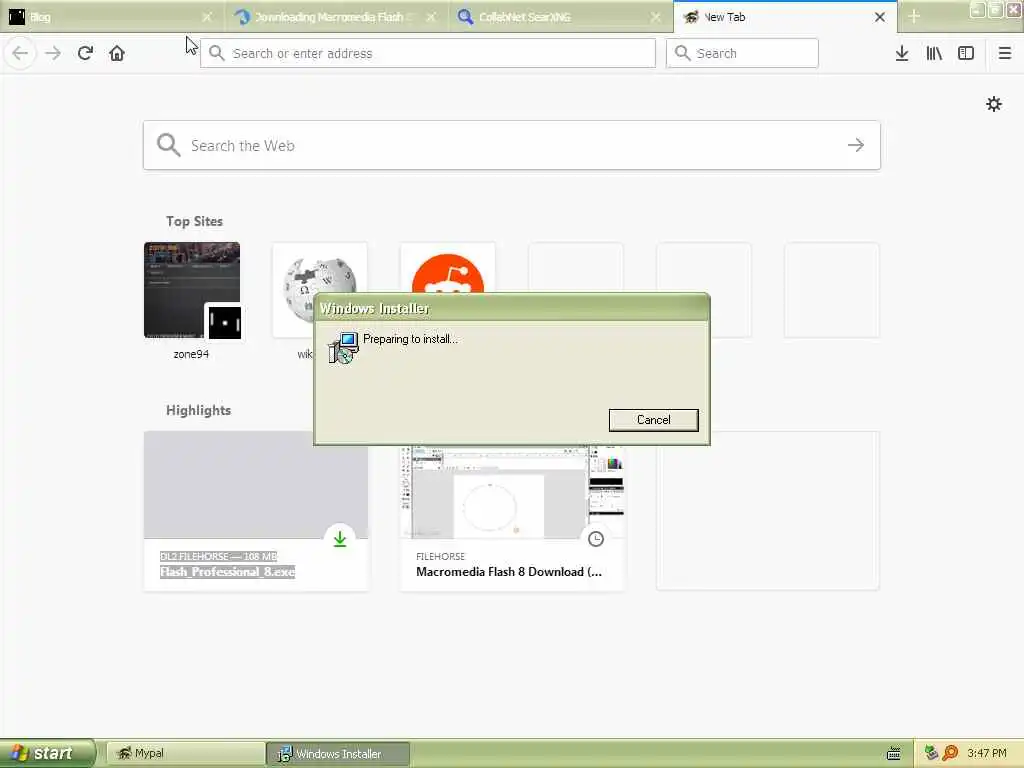Toggle the sidebar icon
Image resolution: width=1024 pixels, height=768 pixels.
point(966,53)
